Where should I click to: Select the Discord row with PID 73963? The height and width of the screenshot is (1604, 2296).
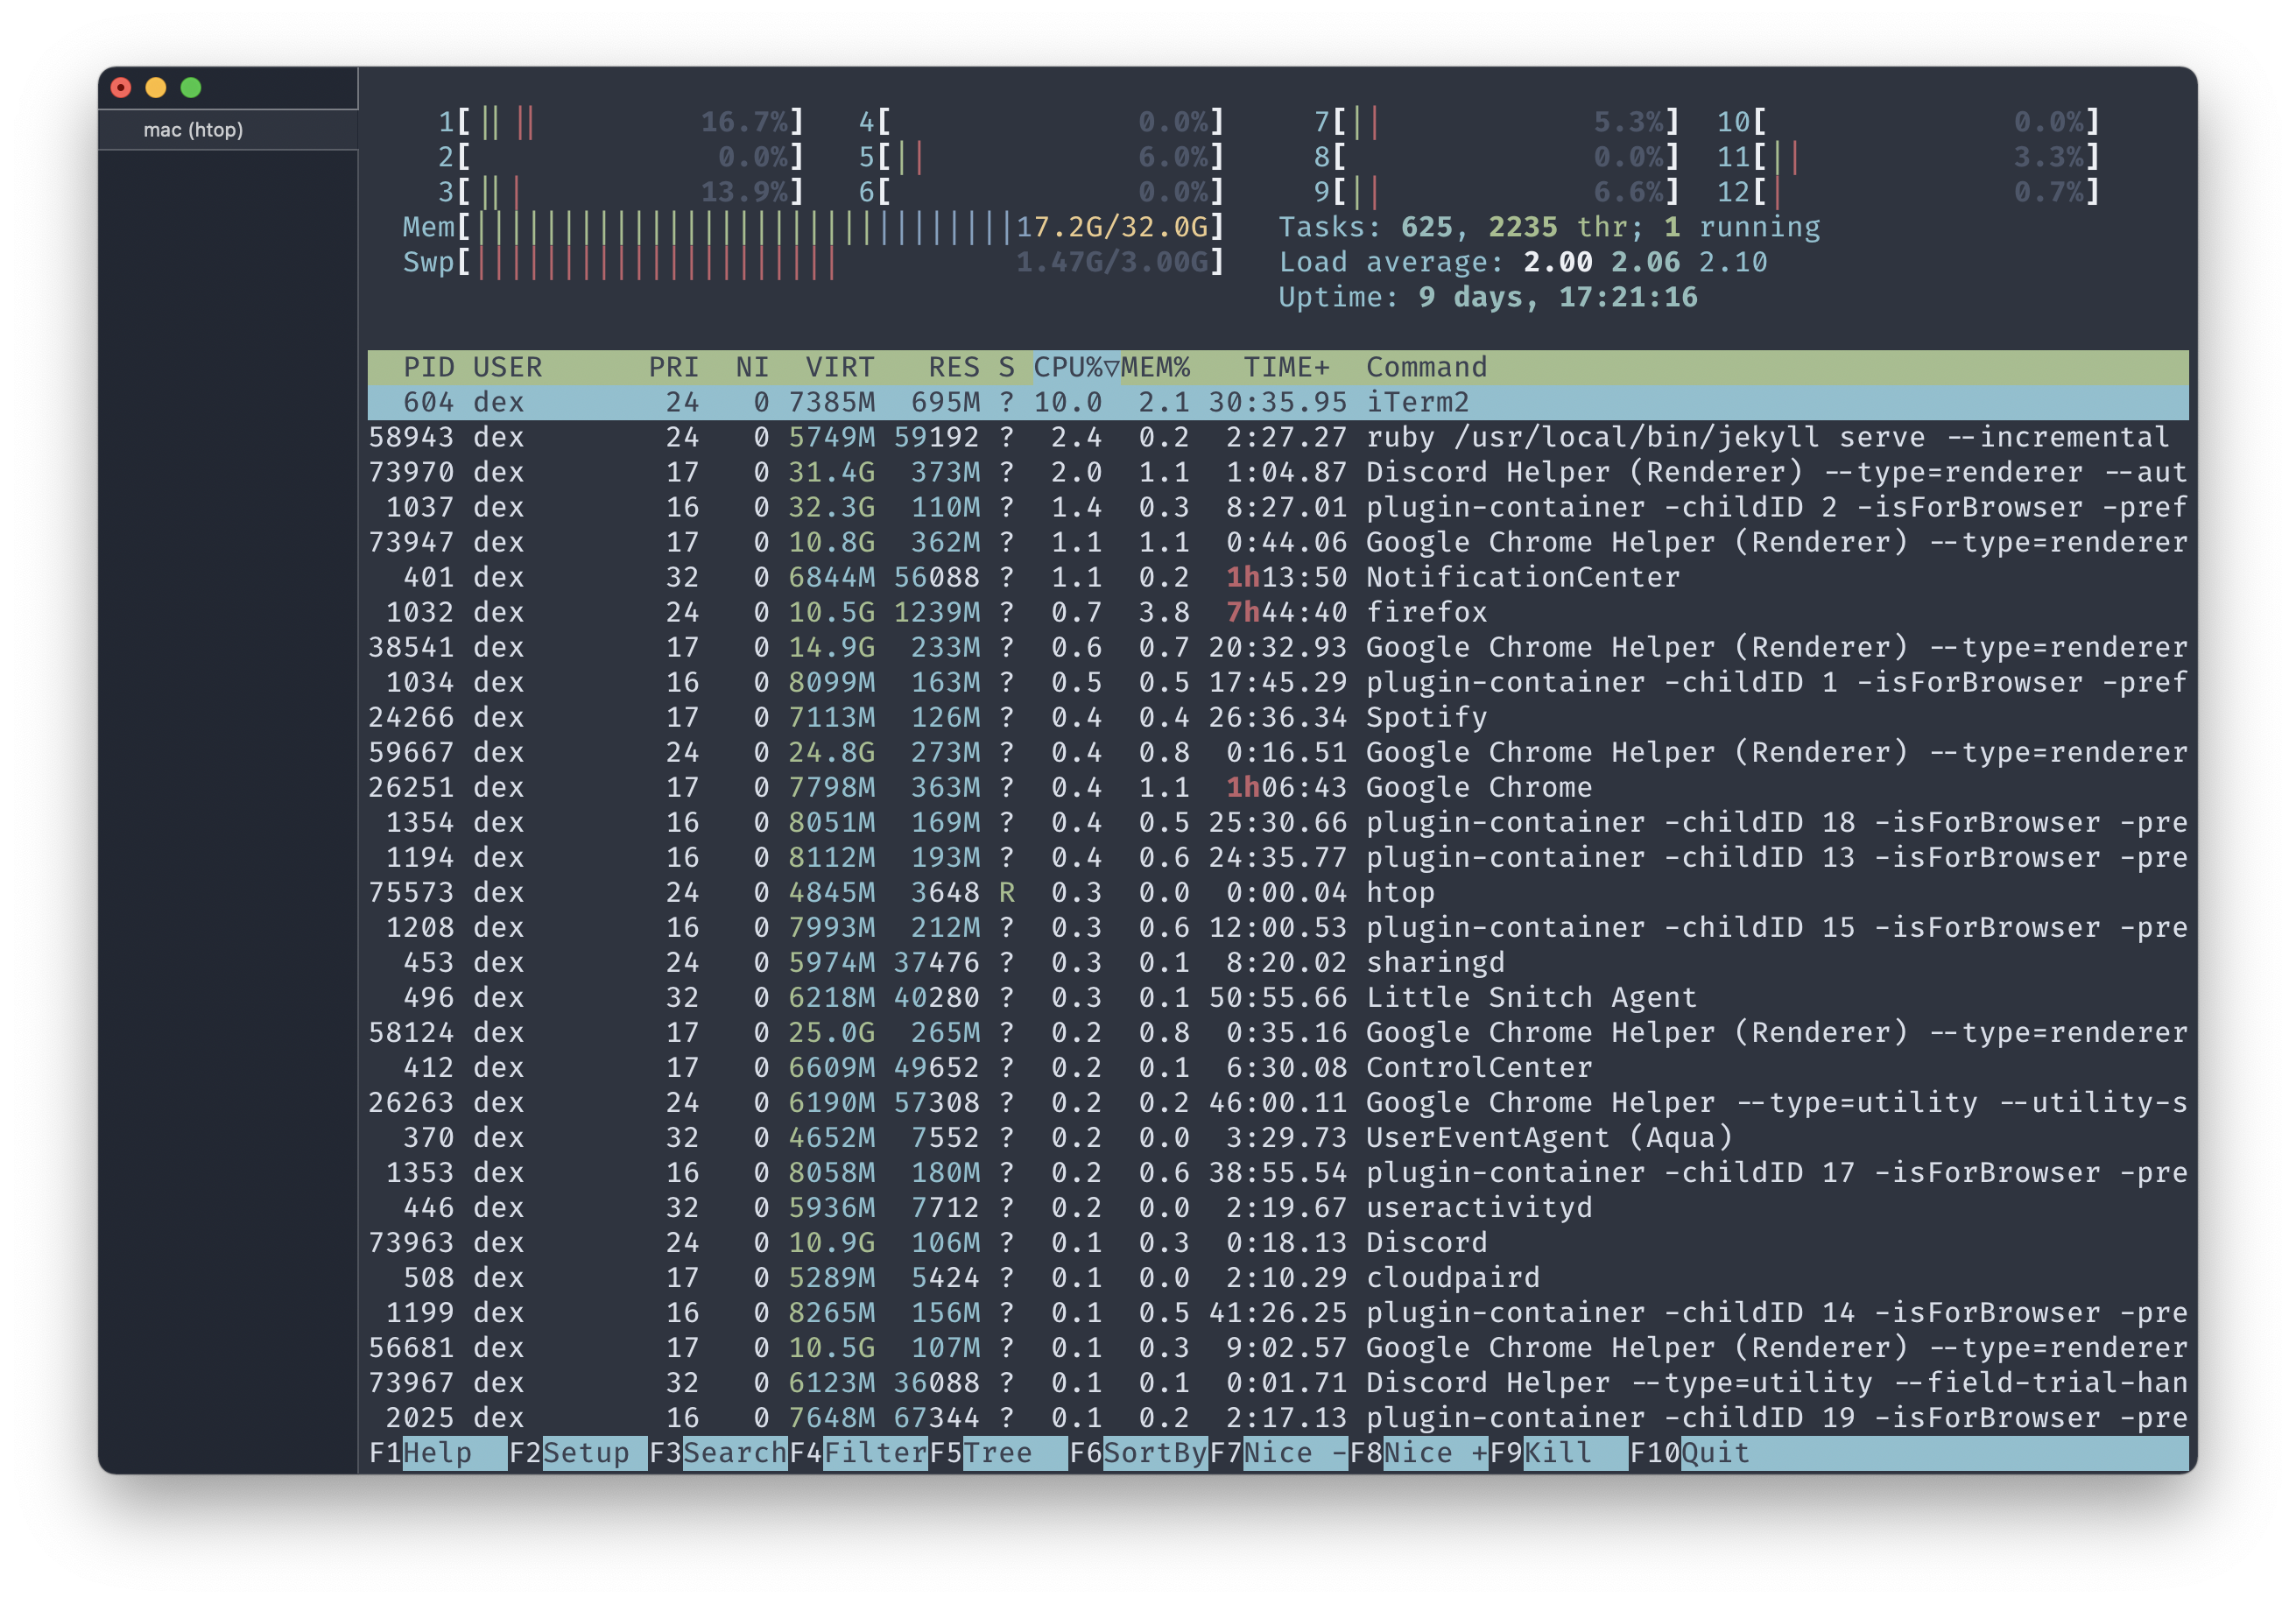pyautogui.click(x=1278, y=1242)
